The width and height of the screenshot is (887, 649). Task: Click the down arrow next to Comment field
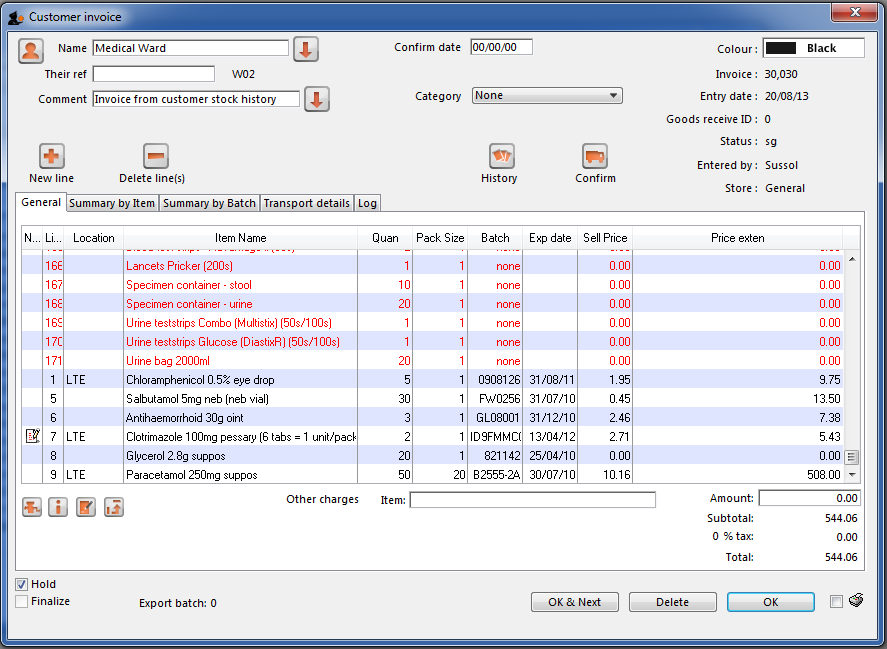pos(317,100)
